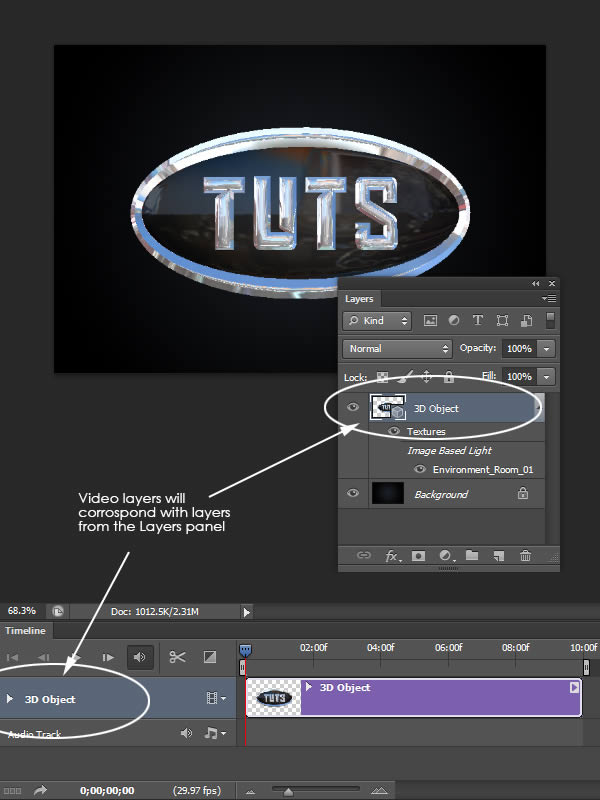600x800 pixels.
Task: Open Audio Track music note menu
Action: (x=215, y=733)
